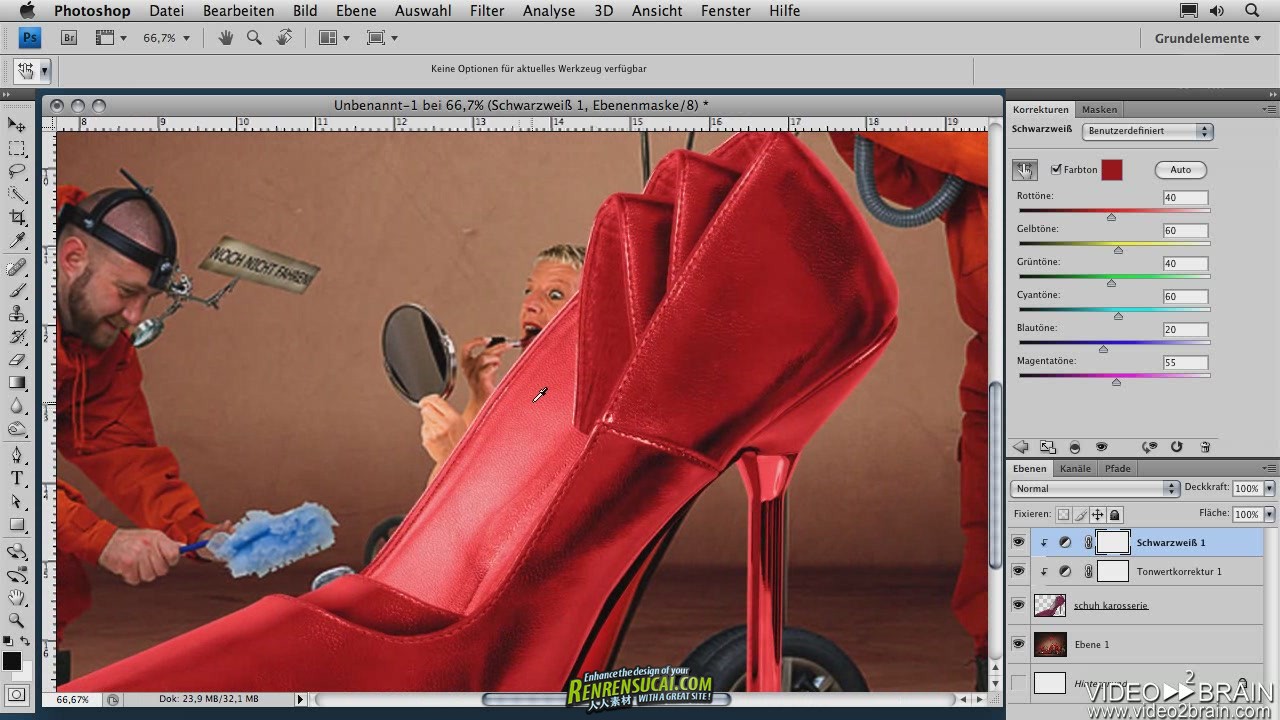Image resolution: width=1280 pixels, height=720 pixels.
Task: Select the 3D Camera Orbit tool
Action: click(17, 574)
